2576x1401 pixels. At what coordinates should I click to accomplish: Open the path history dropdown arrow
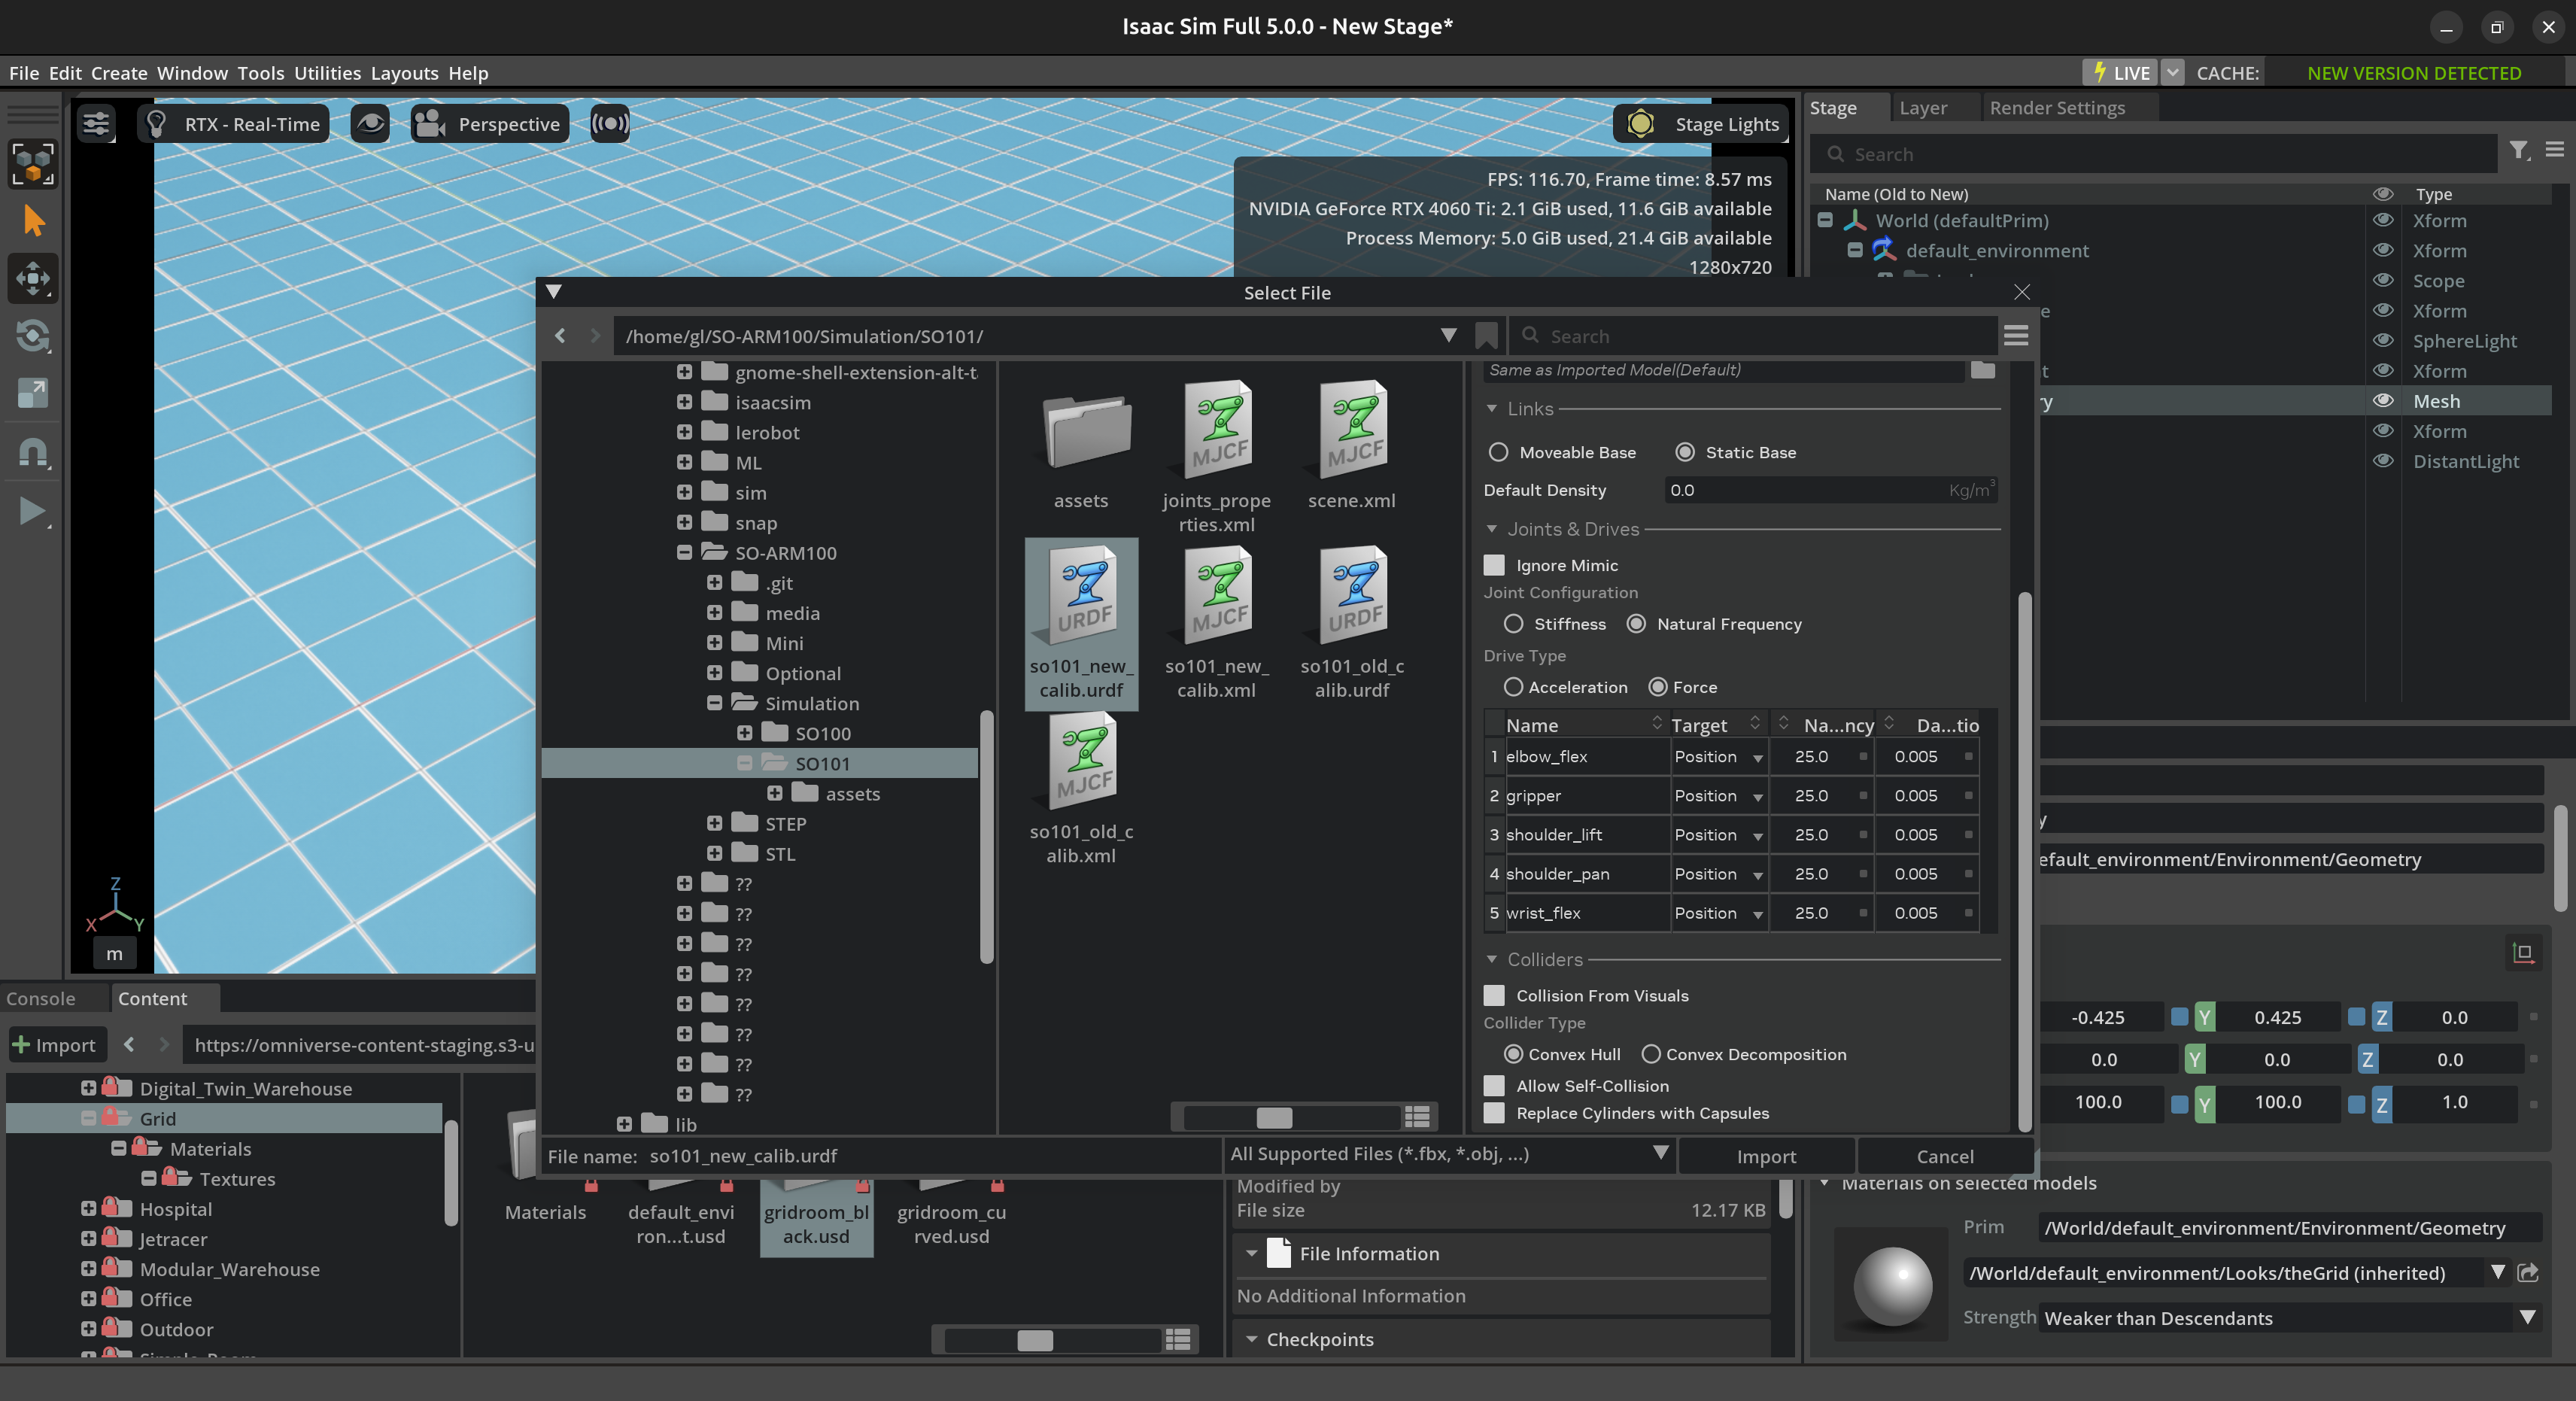(1448, 336)
